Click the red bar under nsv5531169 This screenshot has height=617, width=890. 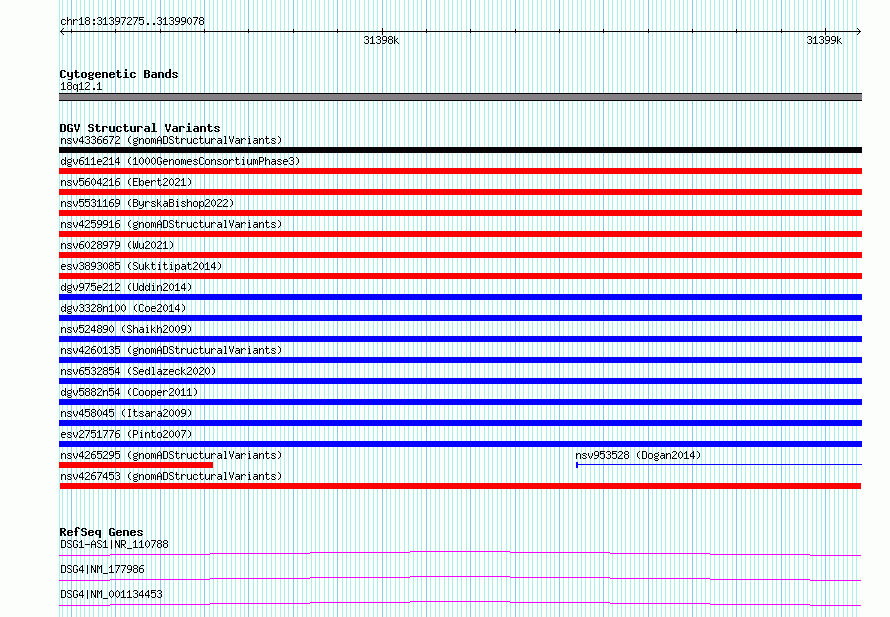point(460,213)
